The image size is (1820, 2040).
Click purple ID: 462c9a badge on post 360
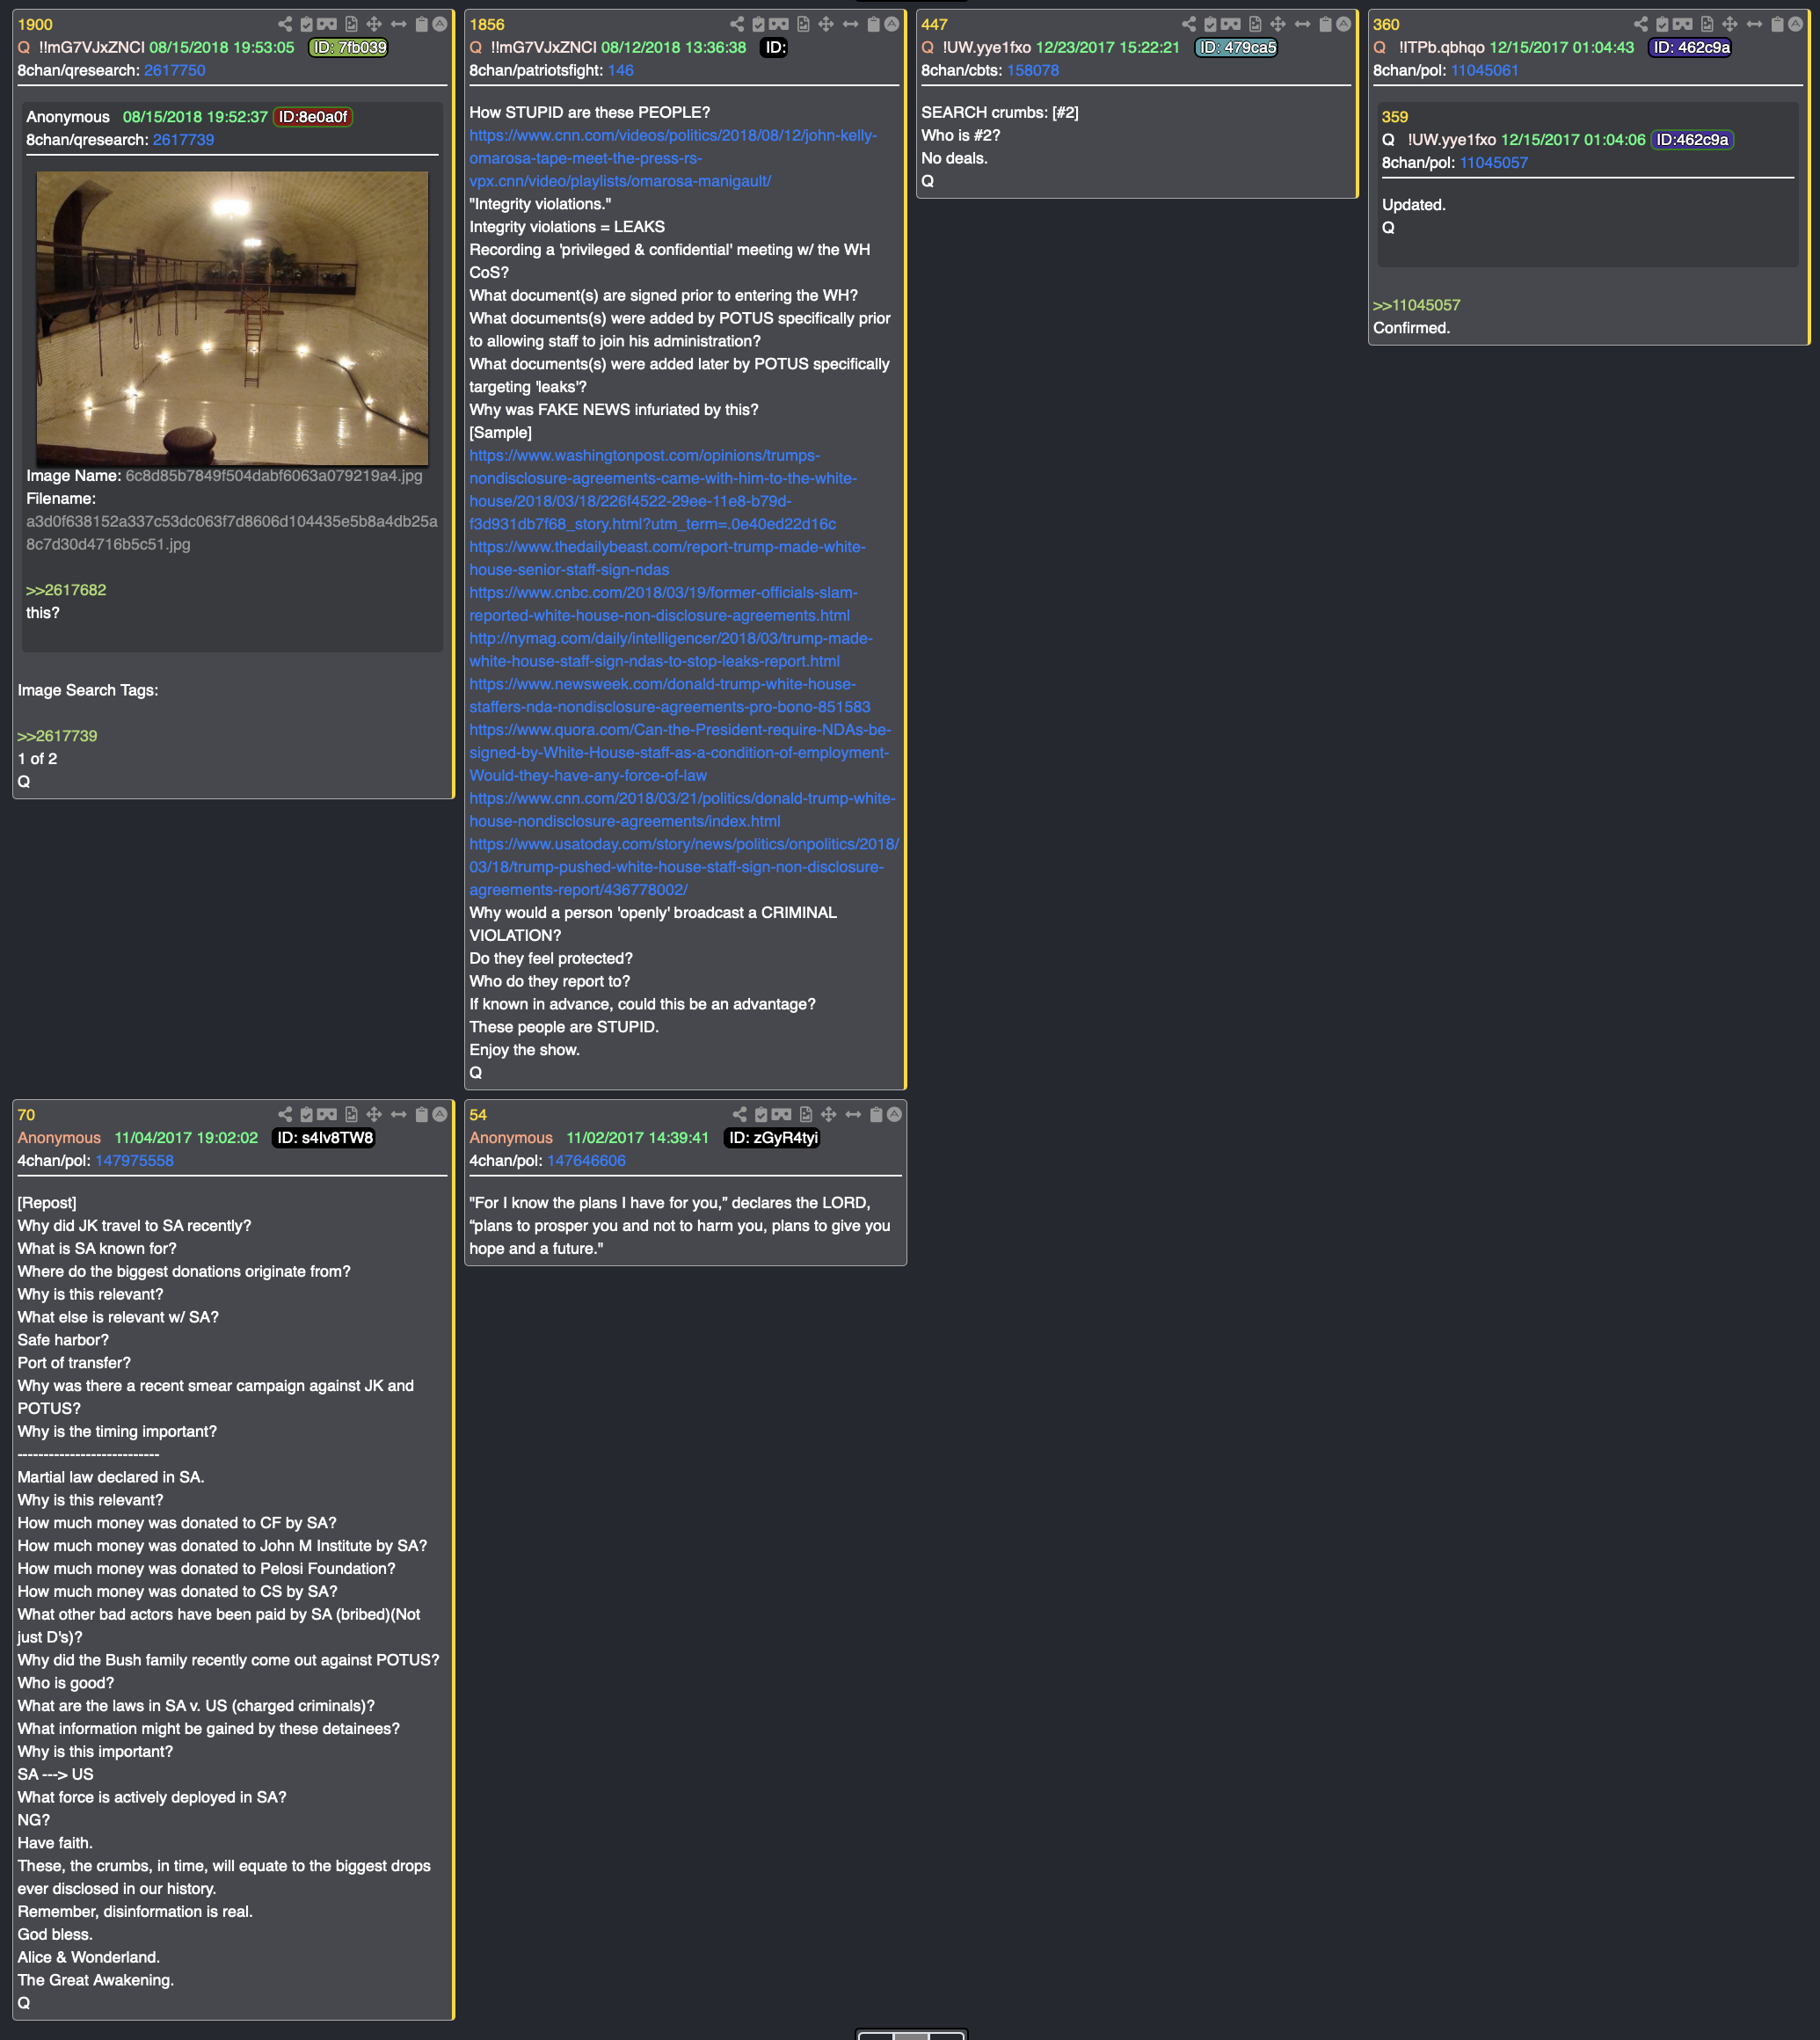[1691, 47]
